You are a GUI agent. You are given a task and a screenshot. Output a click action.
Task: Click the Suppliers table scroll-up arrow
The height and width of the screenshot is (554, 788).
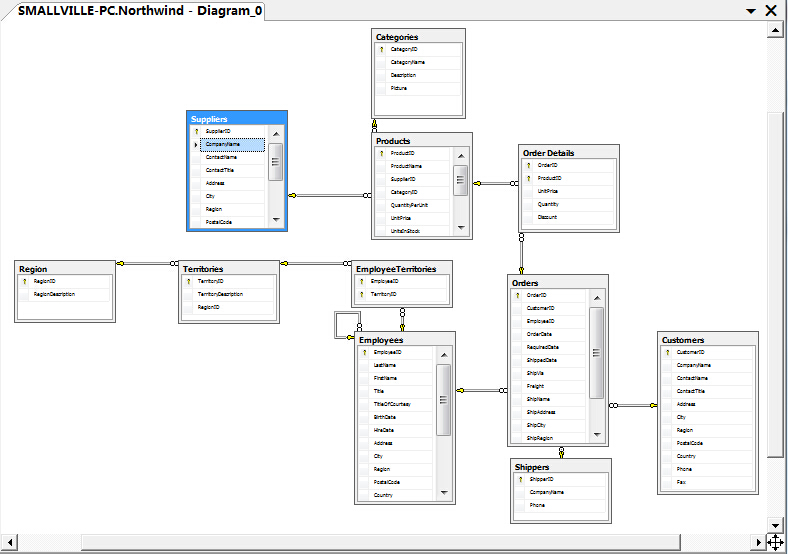[x=276, y=134]
